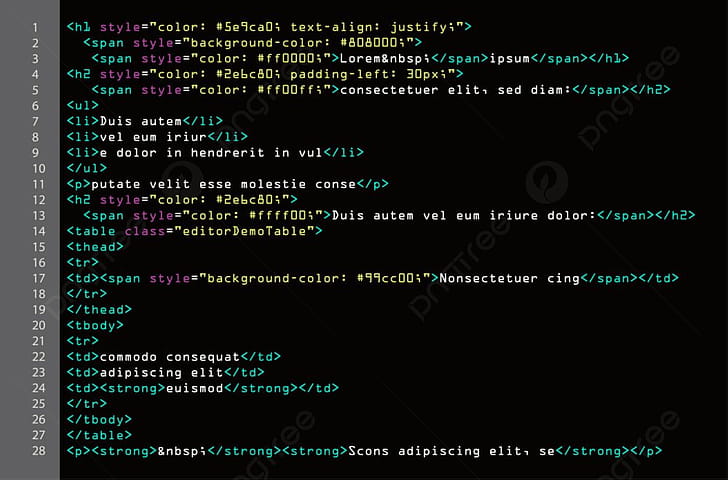Click the 'editorDemoTable' class value
Image resolution: width=728 pixels, height=480 pixels.
(244, 231)
